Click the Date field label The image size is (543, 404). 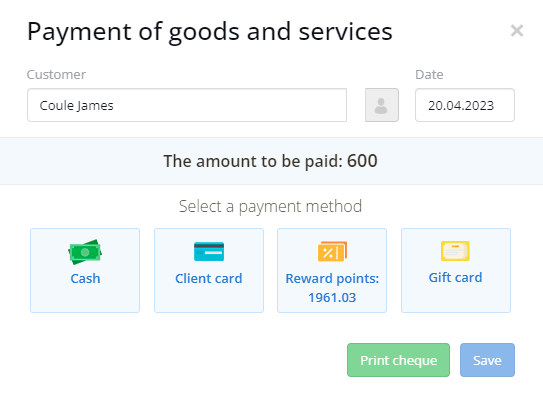pyautogui.click(x=429, y=74)
